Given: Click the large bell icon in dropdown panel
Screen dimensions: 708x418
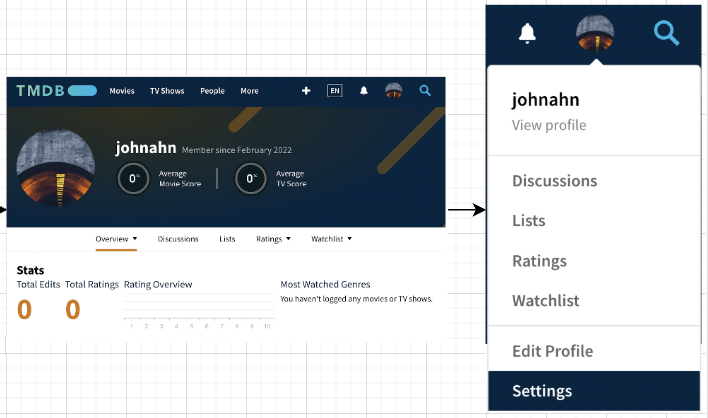Looking at the screenshot, I should (x=527, y=33).
